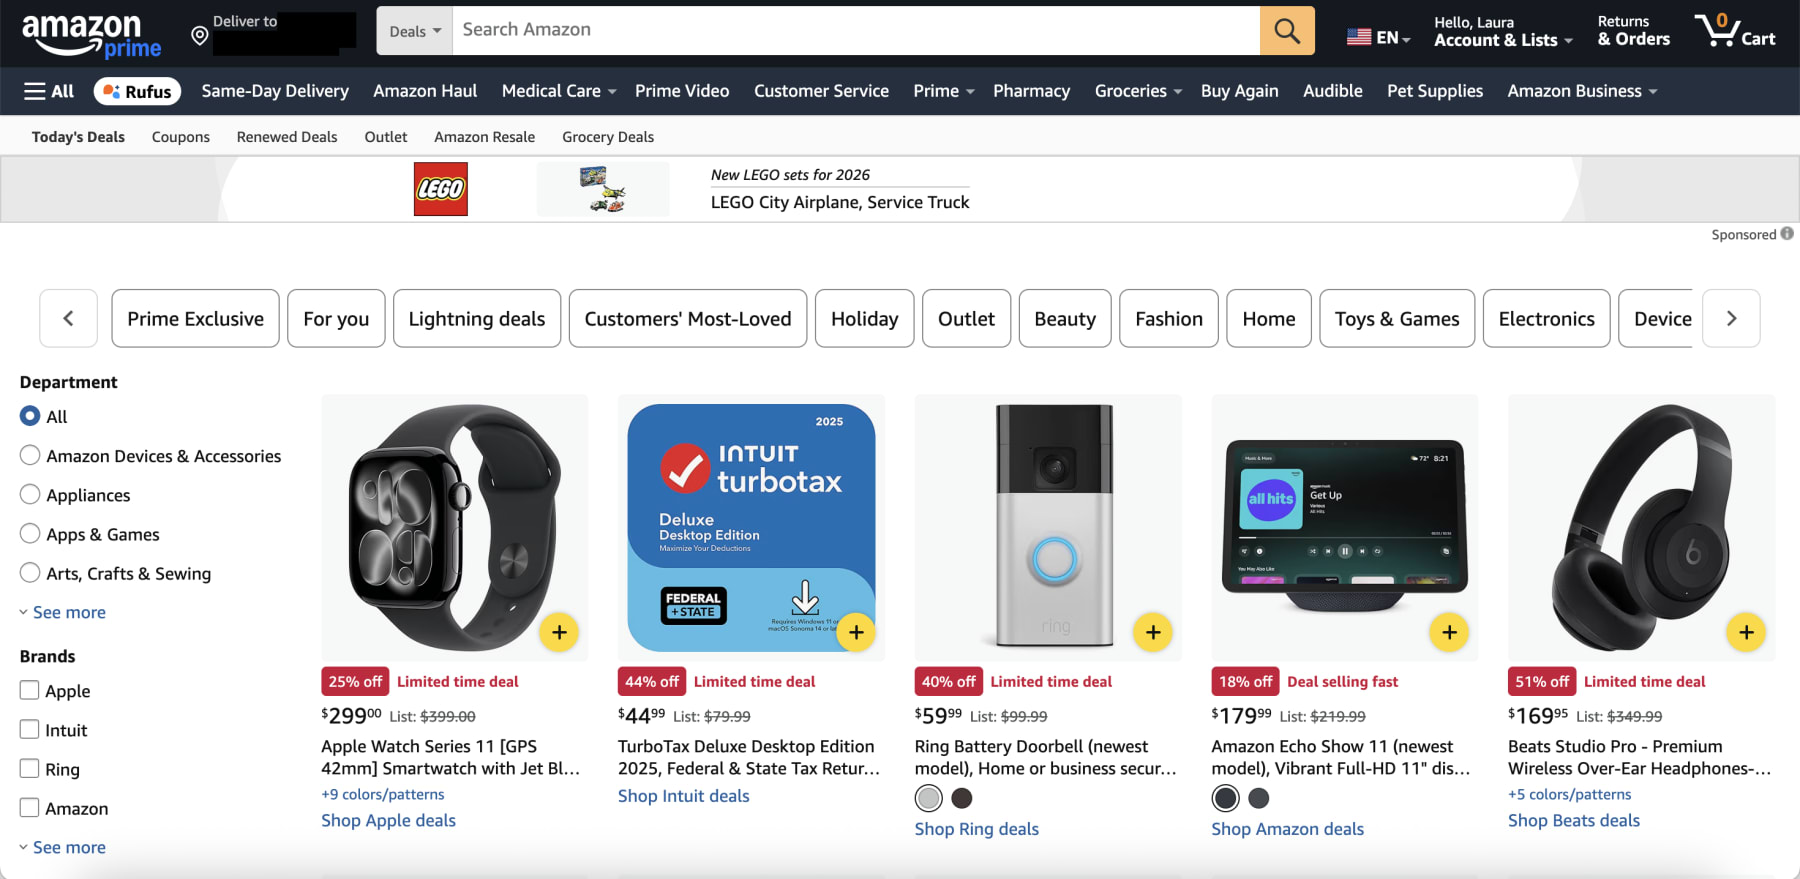Add the Beats Studio Pro to cart via plus icon

pyautogui.click(x=1747, y=632)
